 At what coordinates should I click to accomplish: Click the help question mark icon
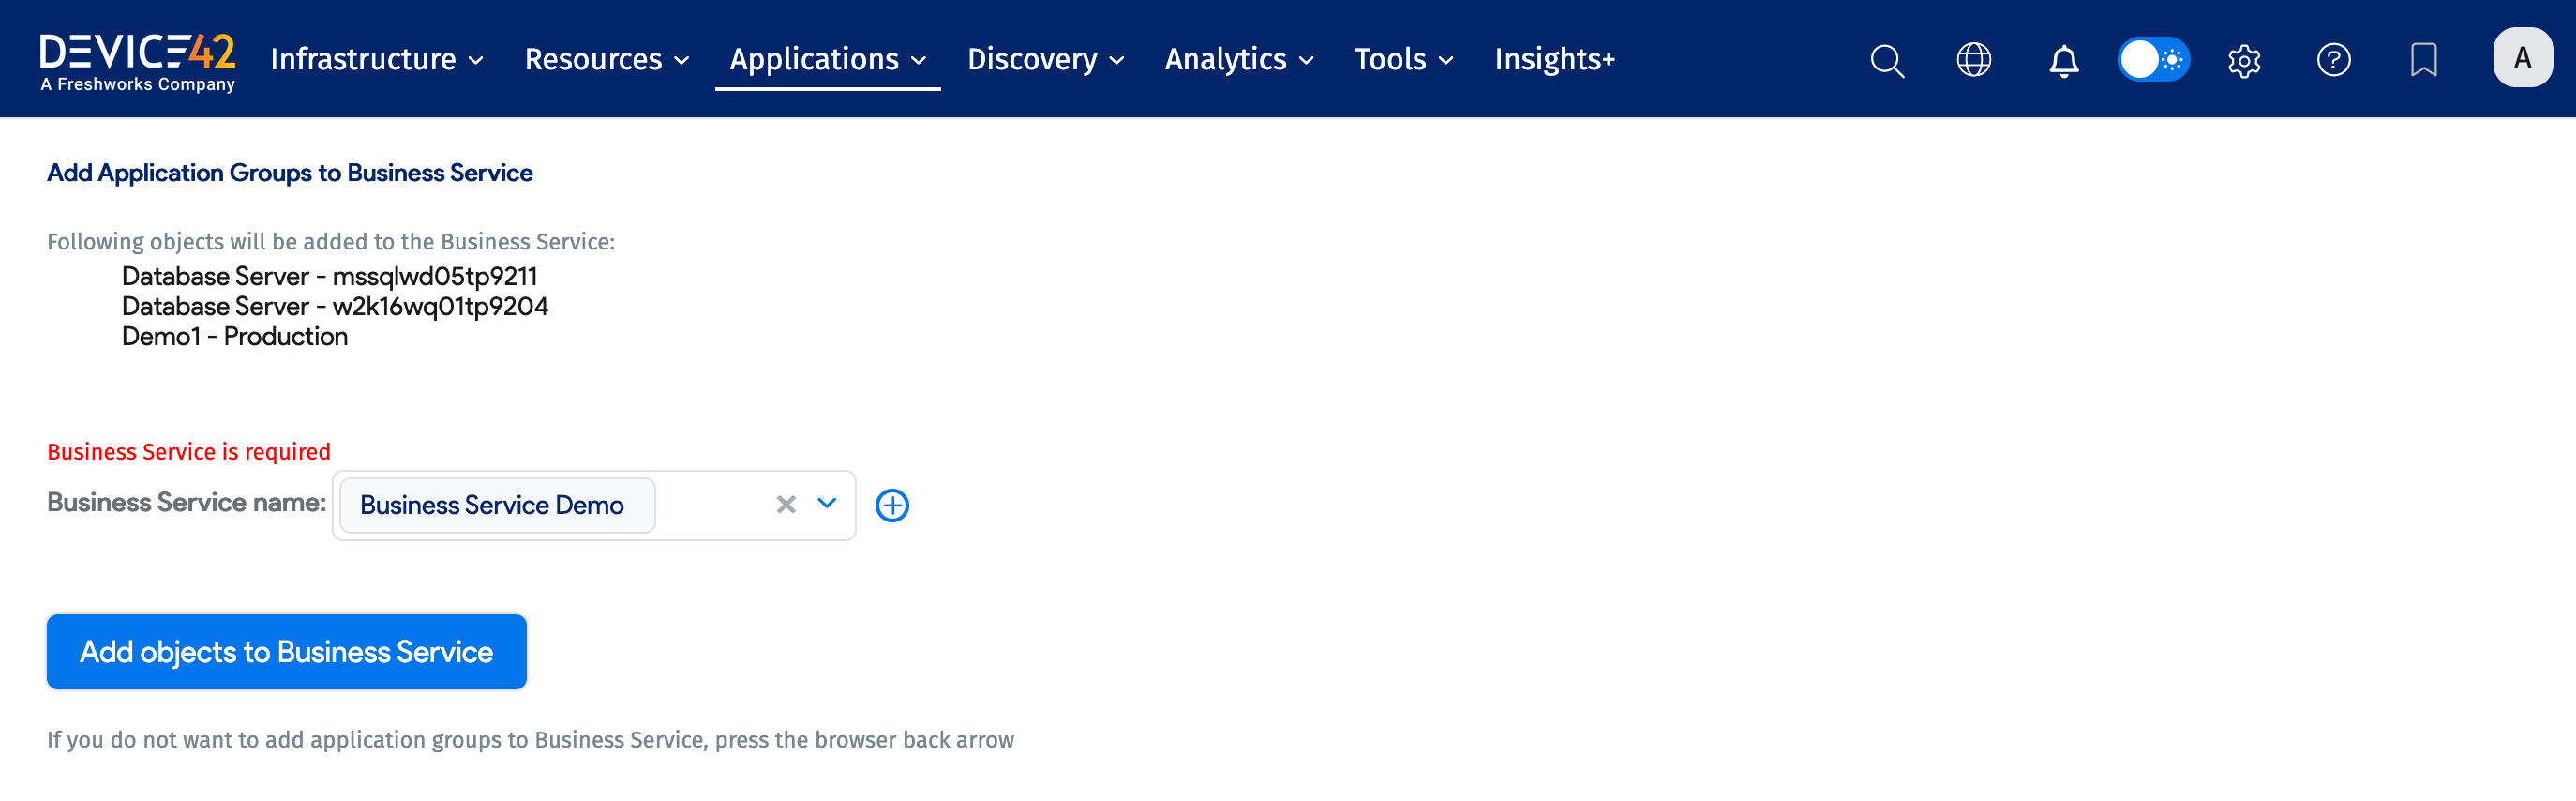[x=2333, y=60]
